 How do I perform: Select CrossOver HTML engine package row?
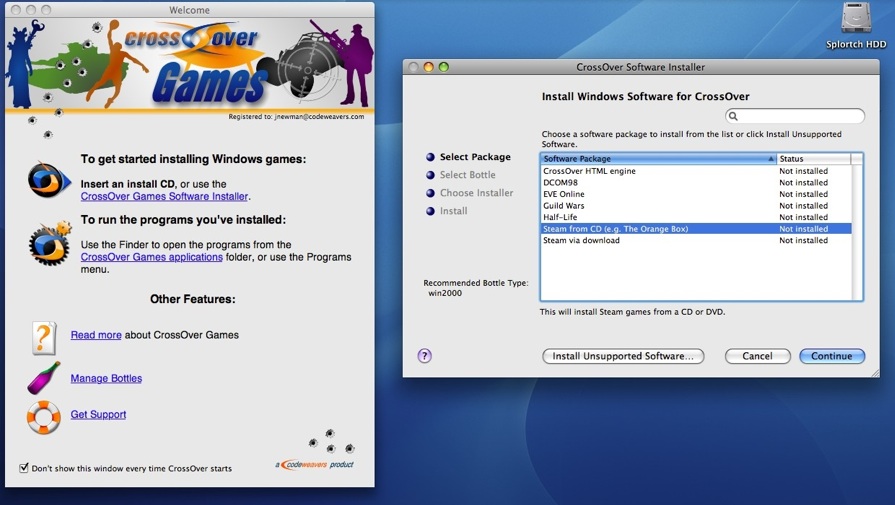pos(696,171)
